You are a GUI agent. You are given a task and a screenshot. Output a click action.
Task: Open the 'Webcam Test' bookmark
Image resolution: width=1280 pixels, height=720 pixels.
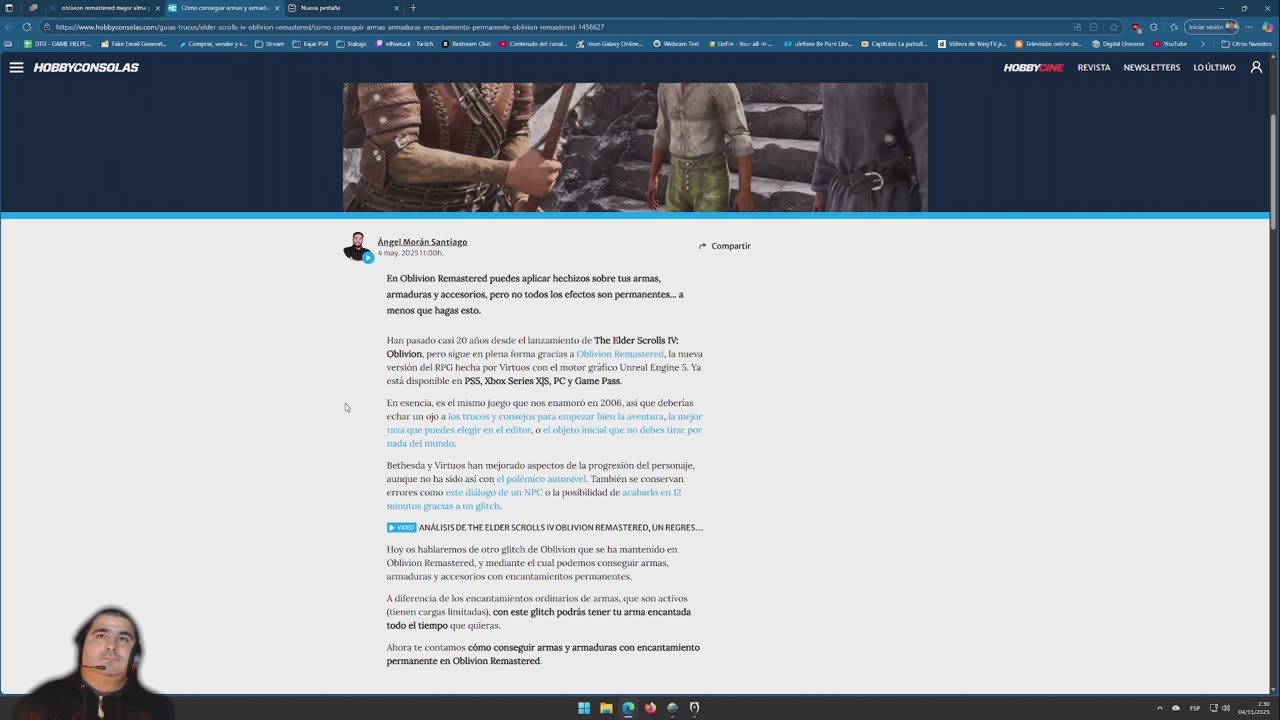click(x=676, y=44)
